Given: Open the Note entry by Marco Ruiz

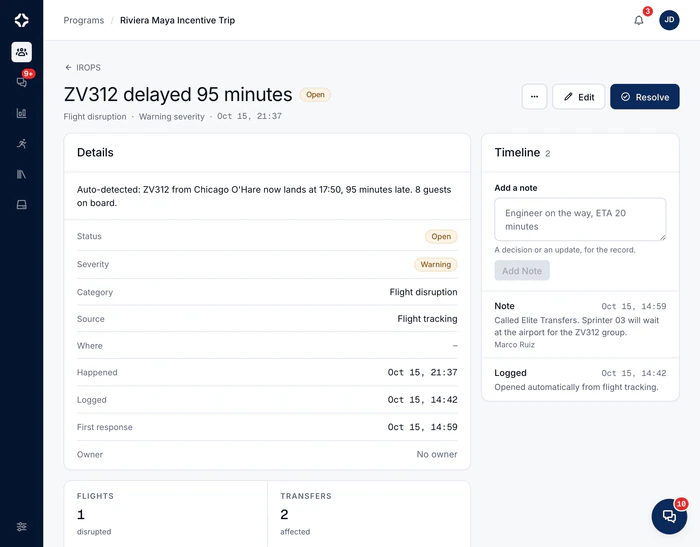Looking at the screenshot, I should point(580,325).
